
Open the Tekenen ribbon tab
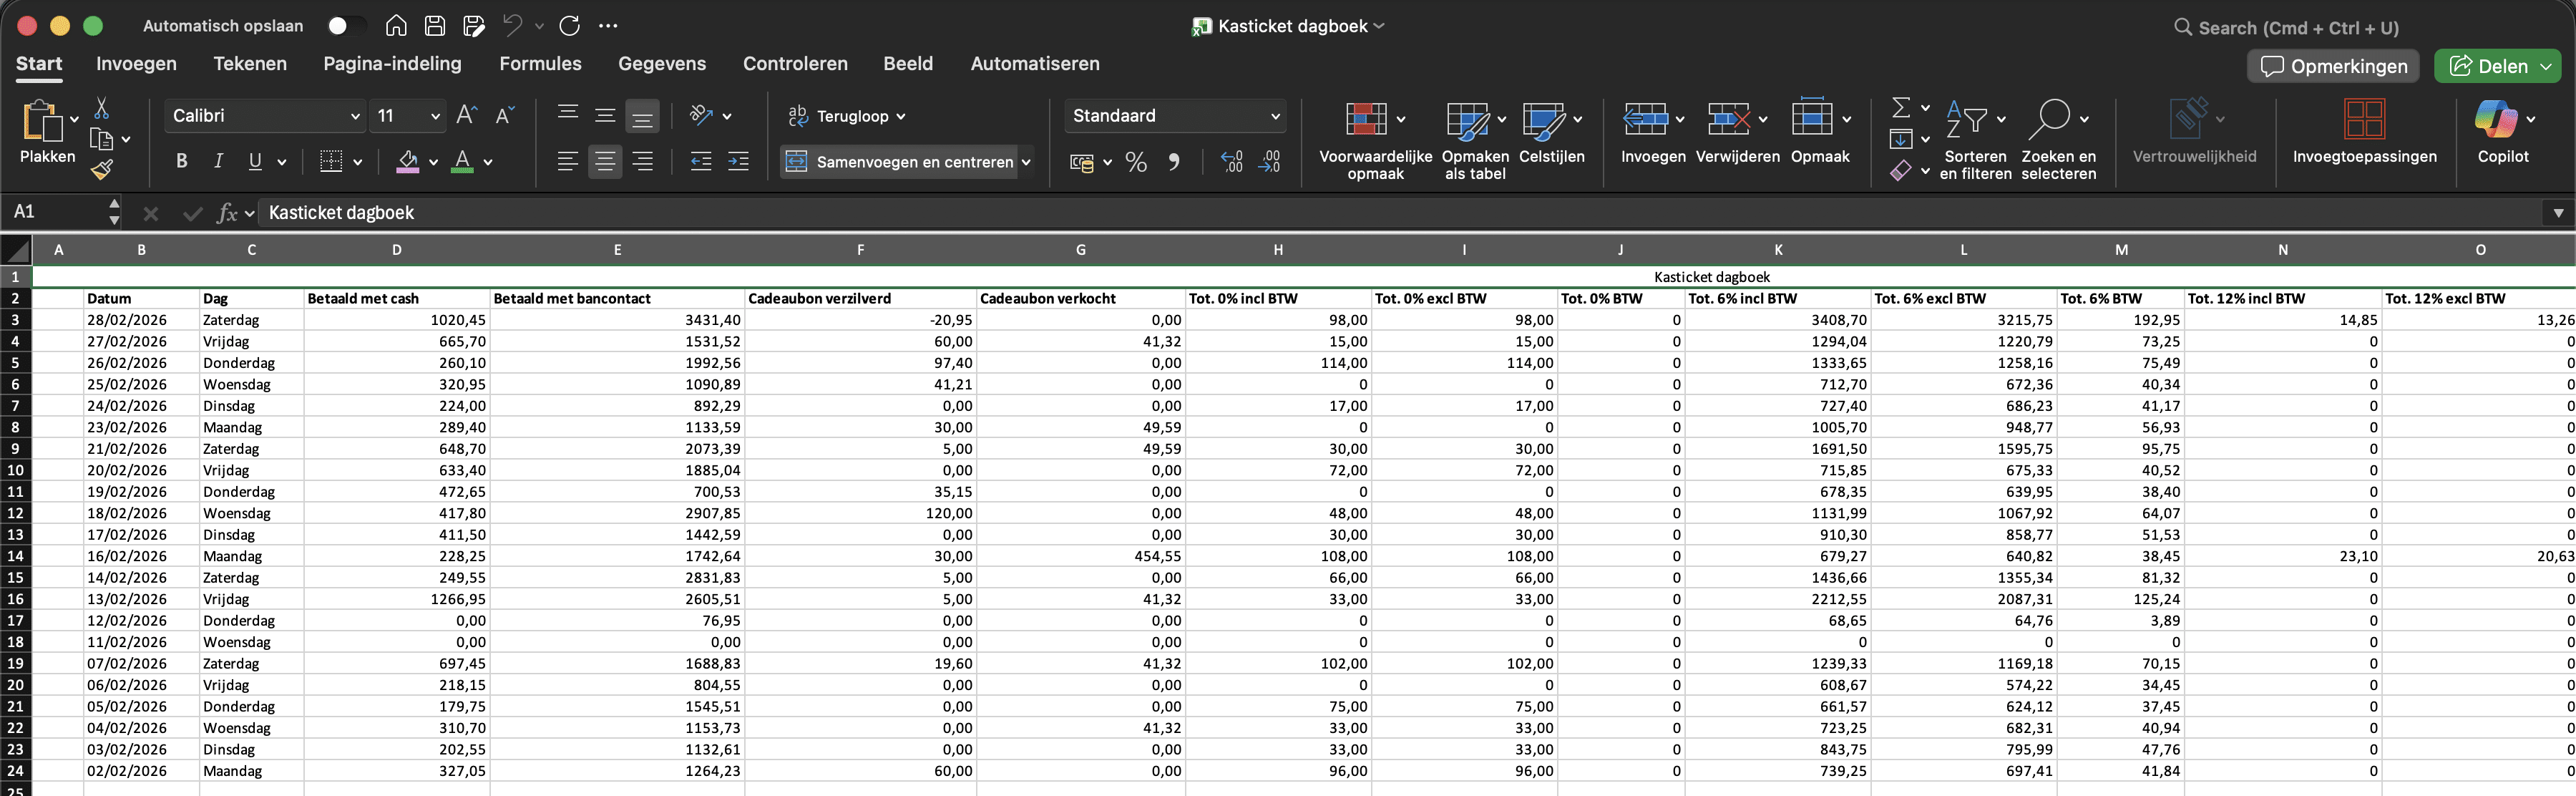pos(250,64)
